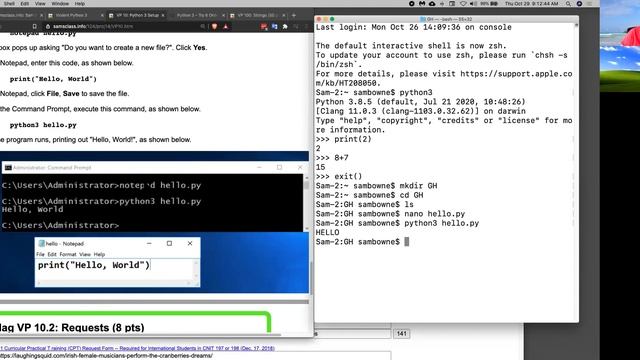
Task: Click the python3 hello.py line in Terminal
Action: coord(397,223)
